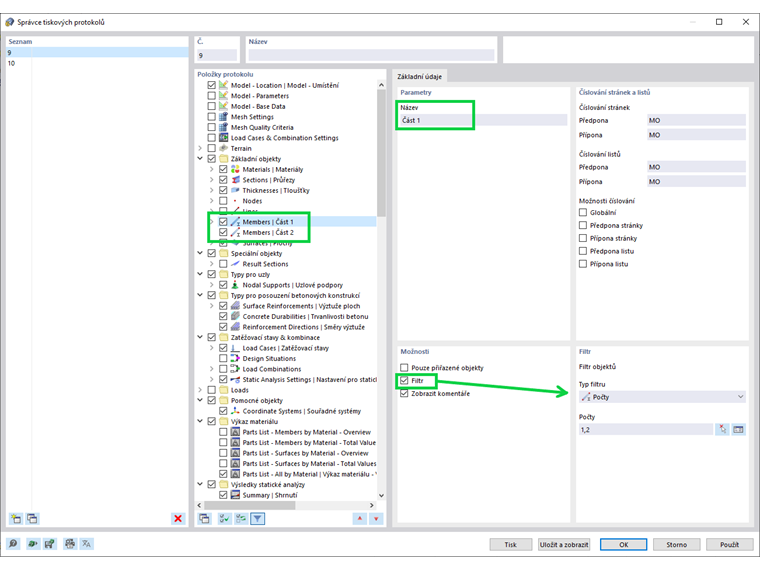
Task: Enable the Nodes checkbox
Action: (x=223, y=201)
